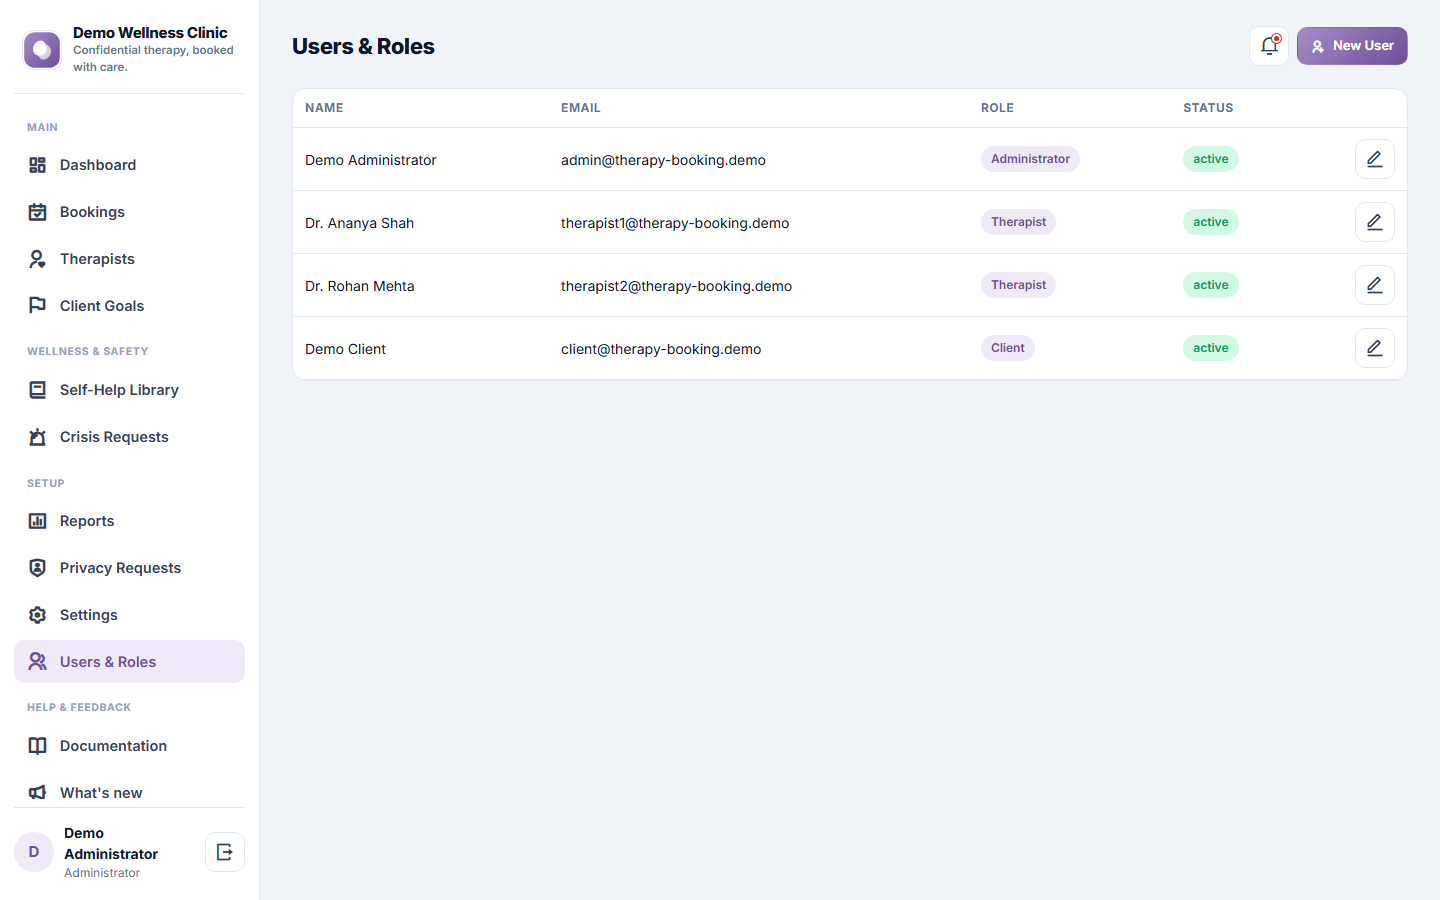Click the Therapist badge for Dr. Ananya Shah
This screenshot has width=1440, height=900.
point(1018,222)
